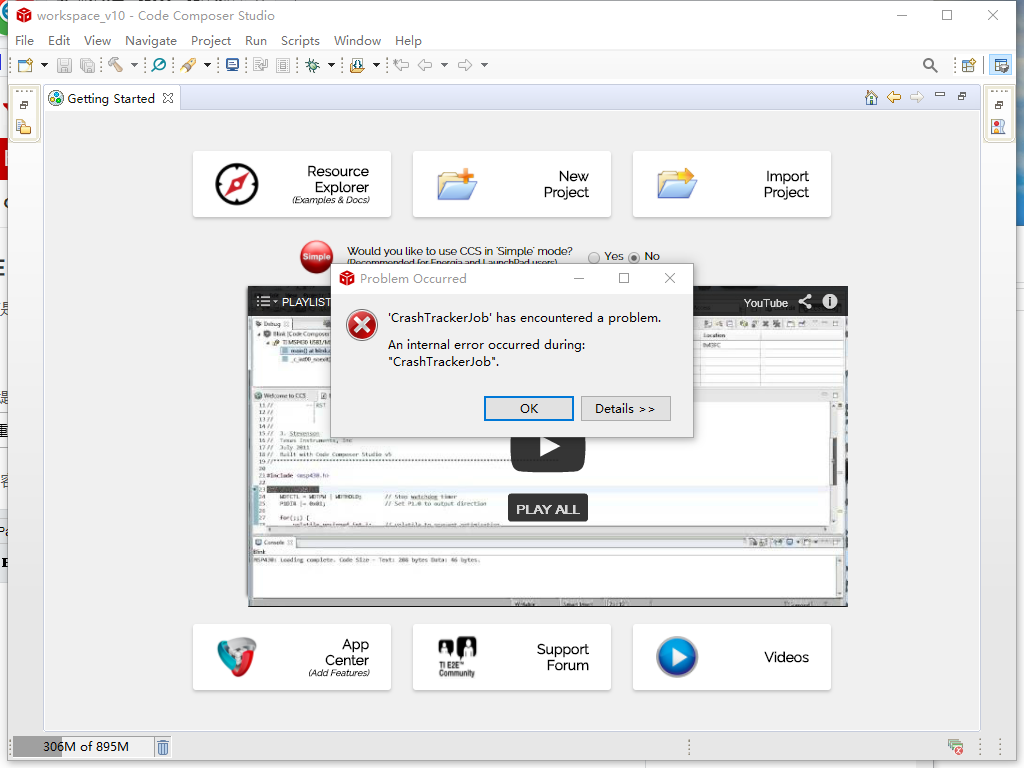Click the pen-nib toolbar icon
The width and height of the screenshot is (1024, 768).
[x=188, y=65]
